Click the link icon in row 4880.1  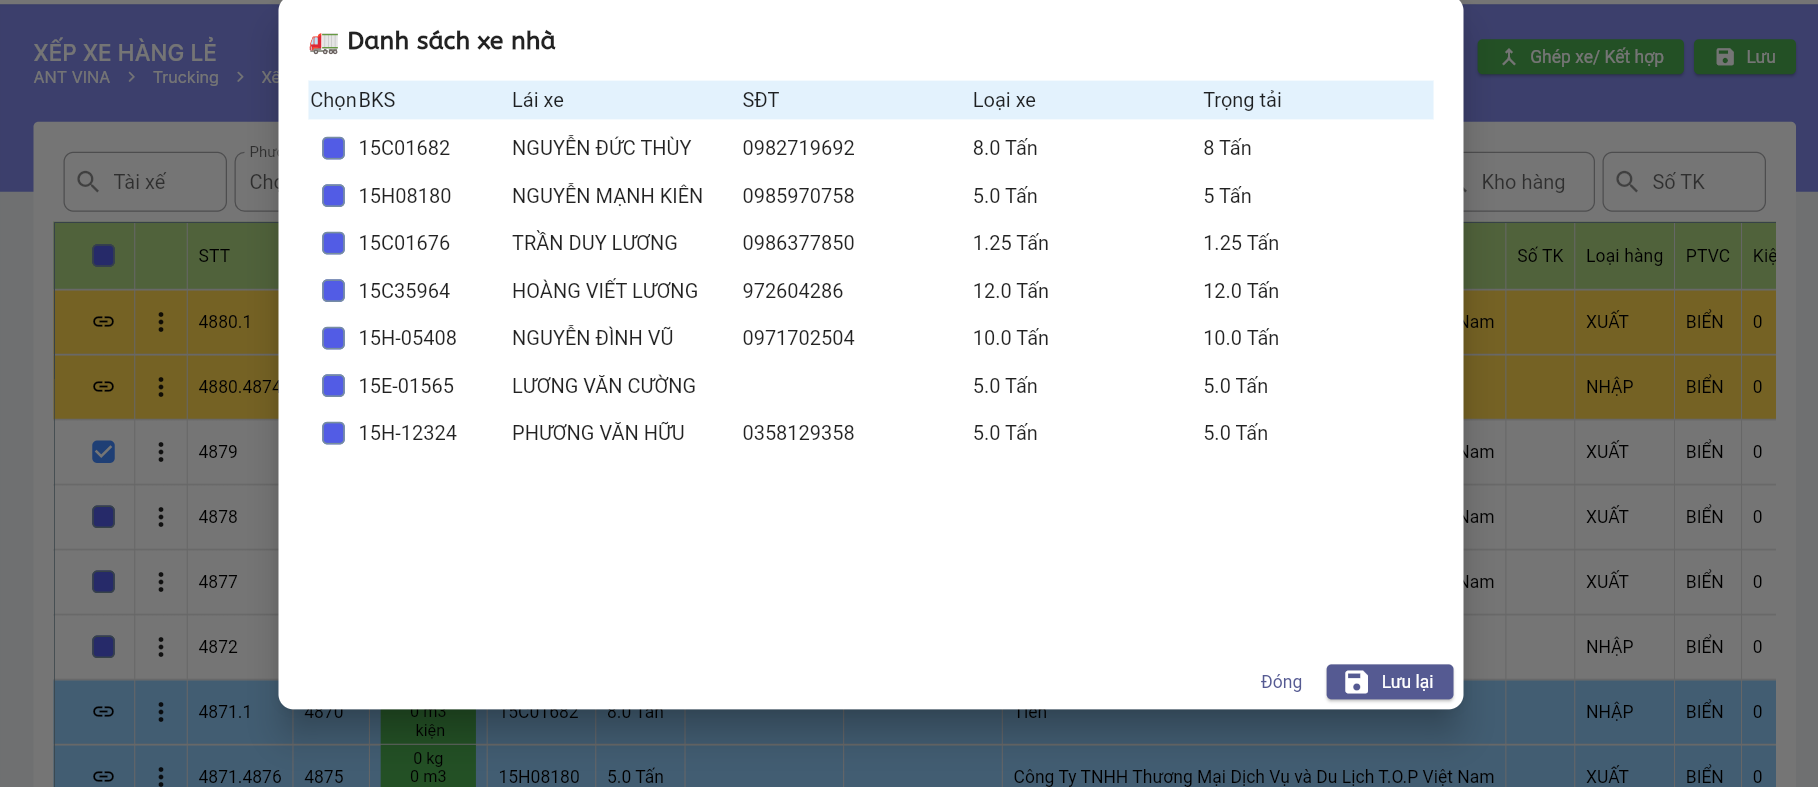click(103, 322)
